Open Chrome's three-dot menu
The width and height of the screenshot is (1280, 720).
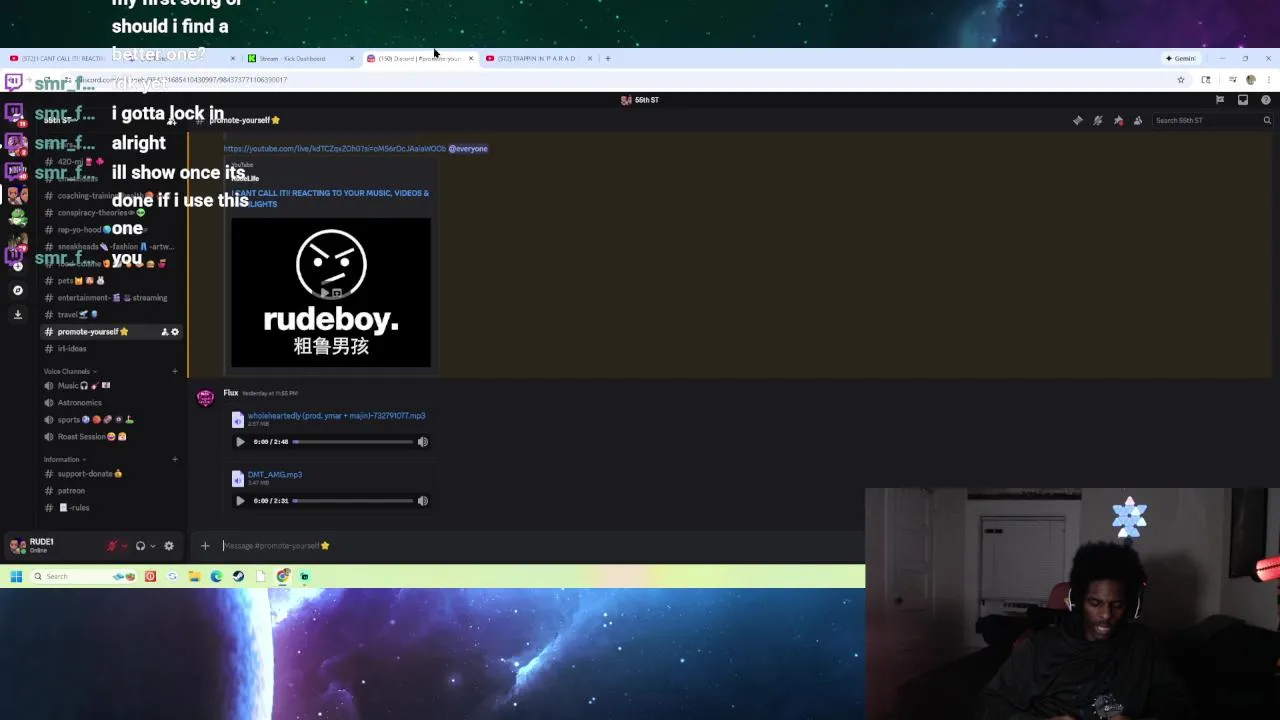tap(1267, 80)
